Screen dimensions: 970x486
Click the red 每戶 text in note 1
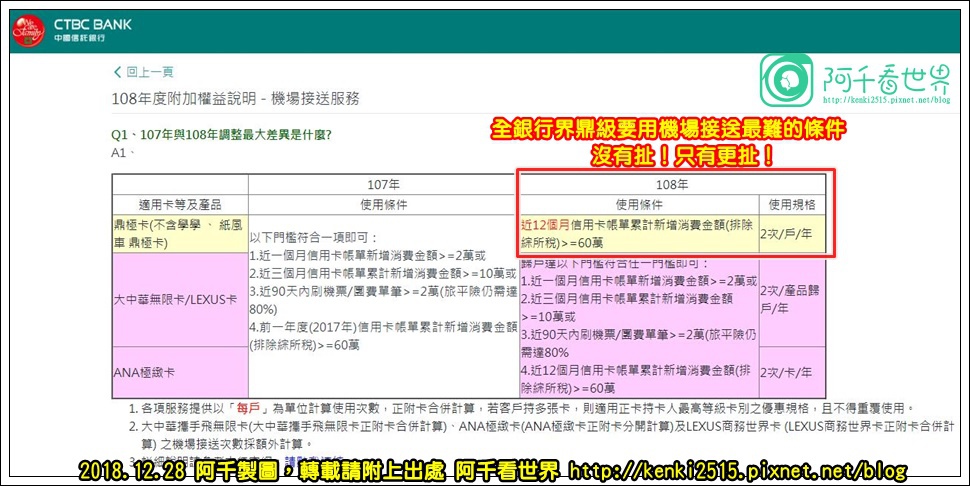[251, 409]
